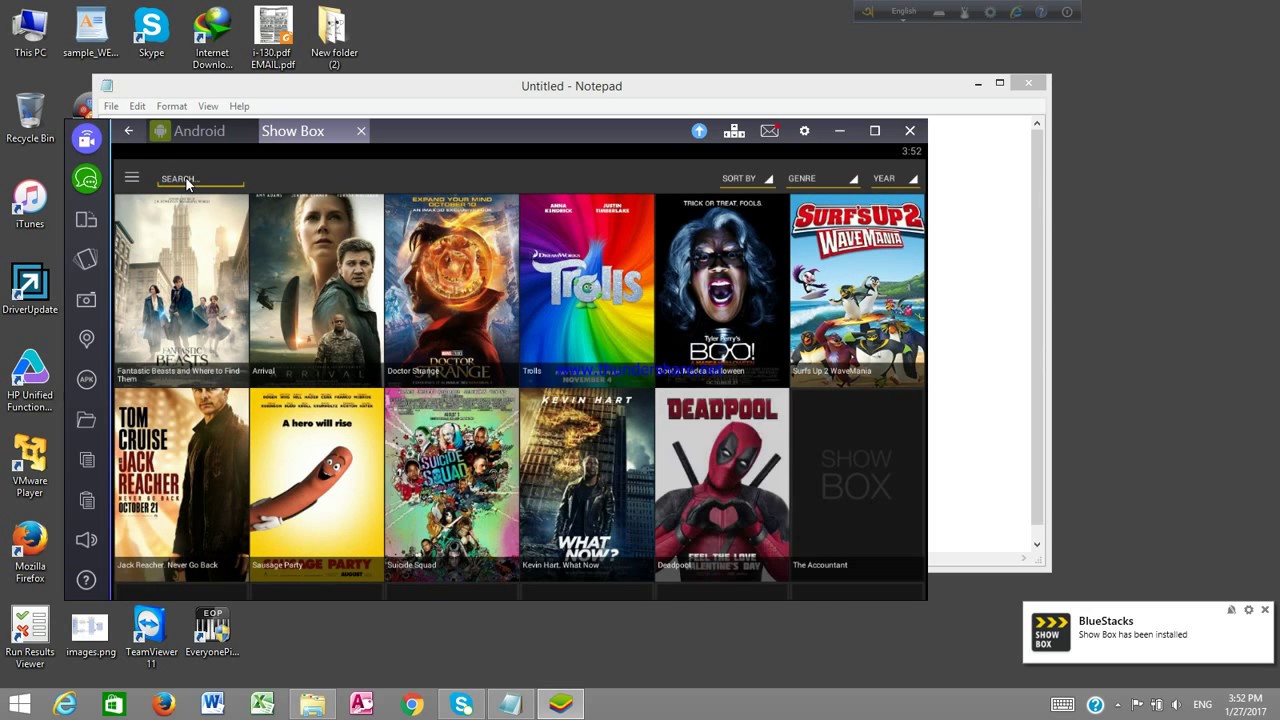
Task: Select the VMware Player desktop icon
Action: pos(30,467)
